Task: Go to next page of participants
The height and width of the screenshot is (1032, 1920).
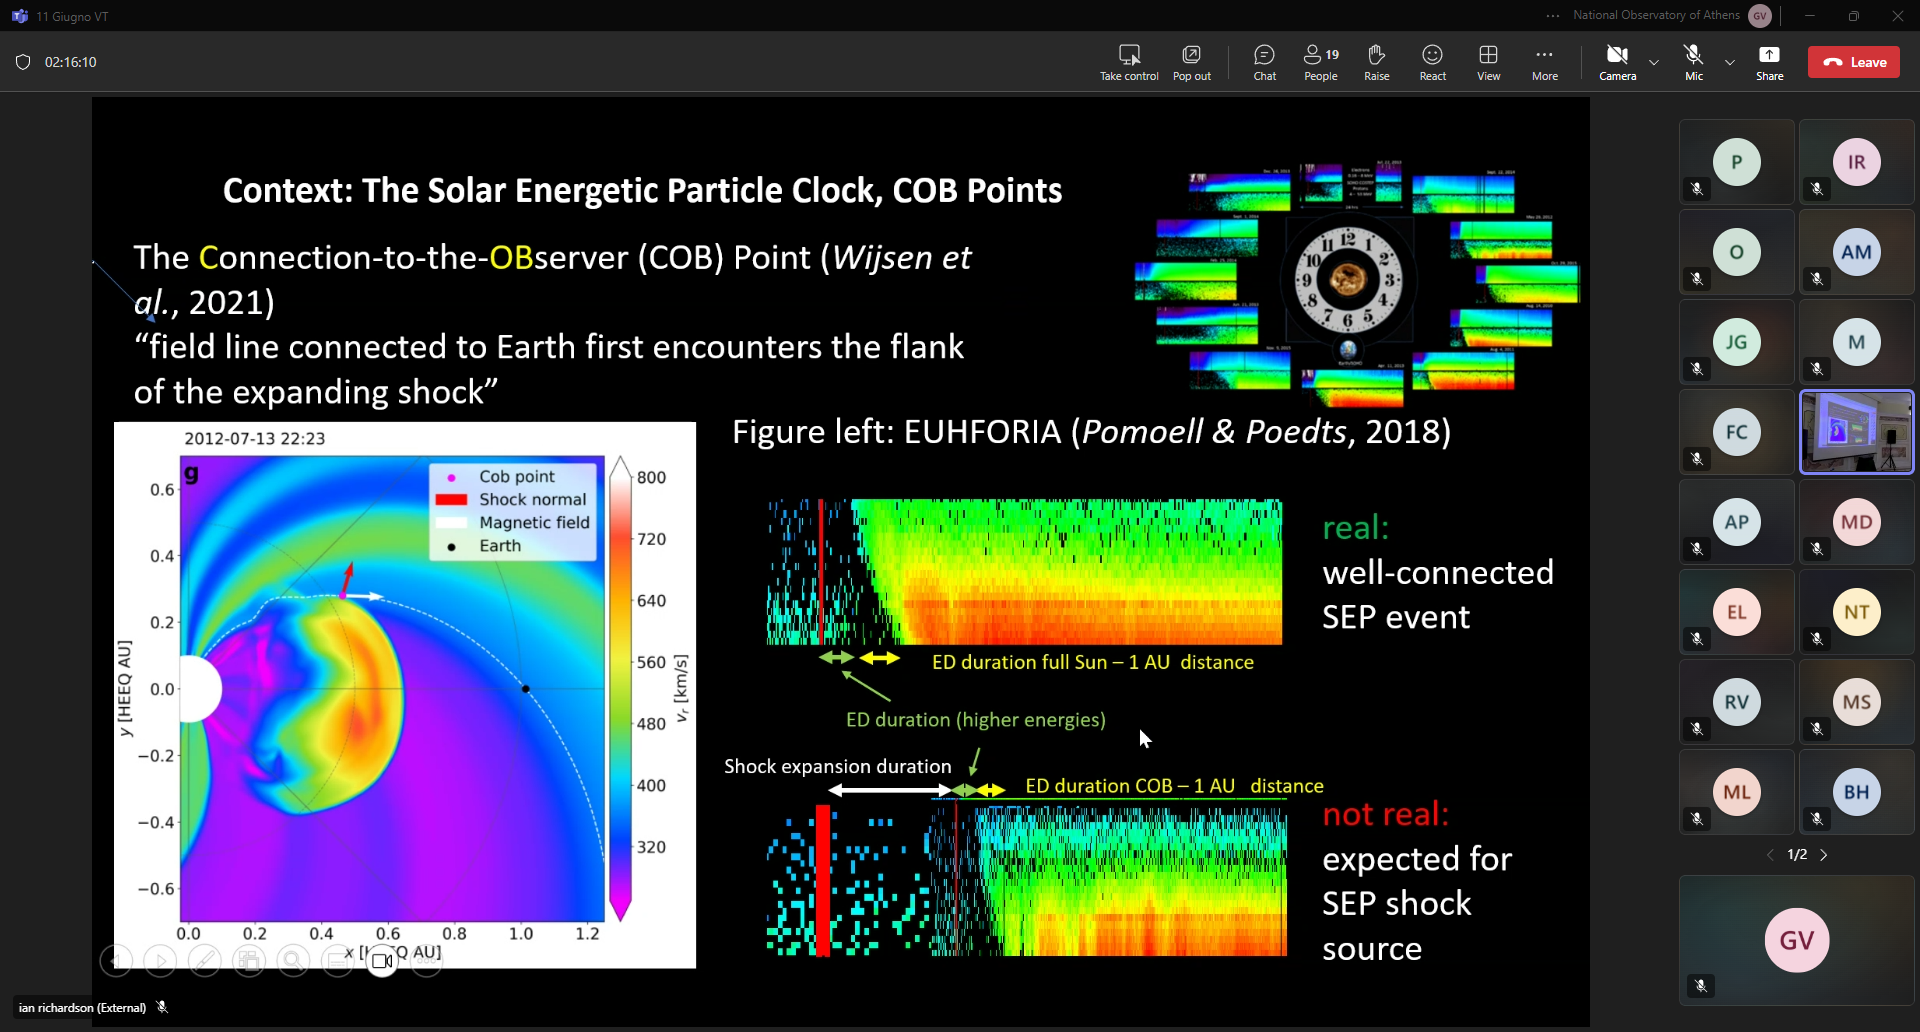Action: click(x=1824, y=855)
